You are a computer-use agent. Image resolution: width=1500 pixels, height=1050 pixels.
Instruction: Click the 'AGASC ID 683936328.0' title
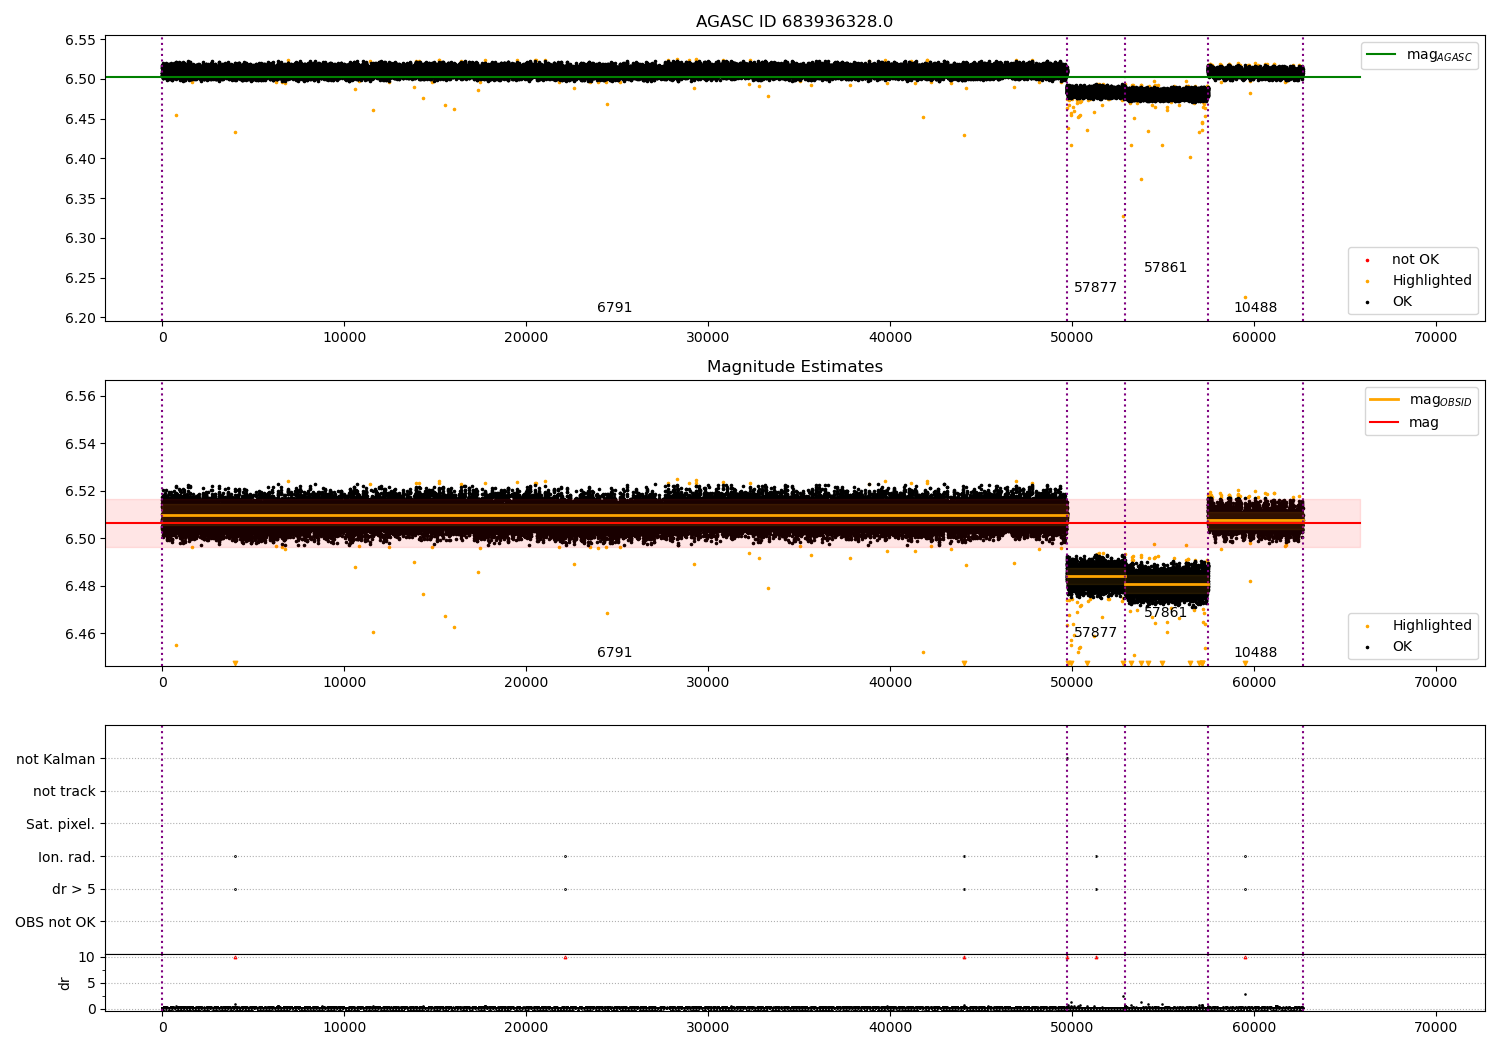(x=794, y=22)
